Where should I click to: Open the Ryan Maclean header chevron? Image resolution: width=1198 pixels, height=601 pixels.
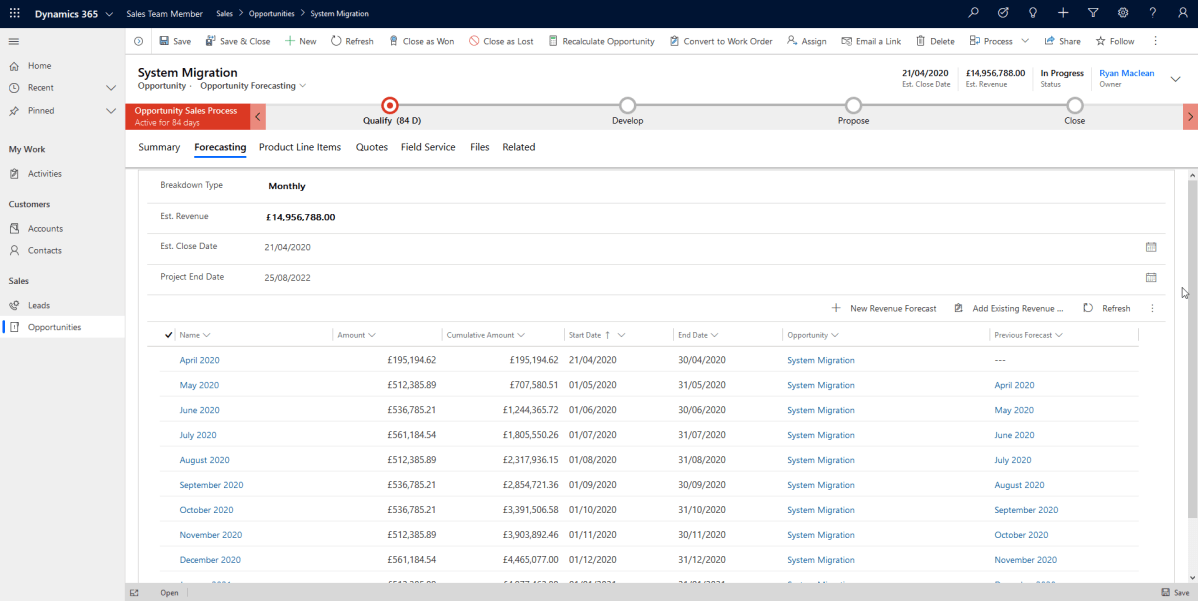tap(1176, 78)
